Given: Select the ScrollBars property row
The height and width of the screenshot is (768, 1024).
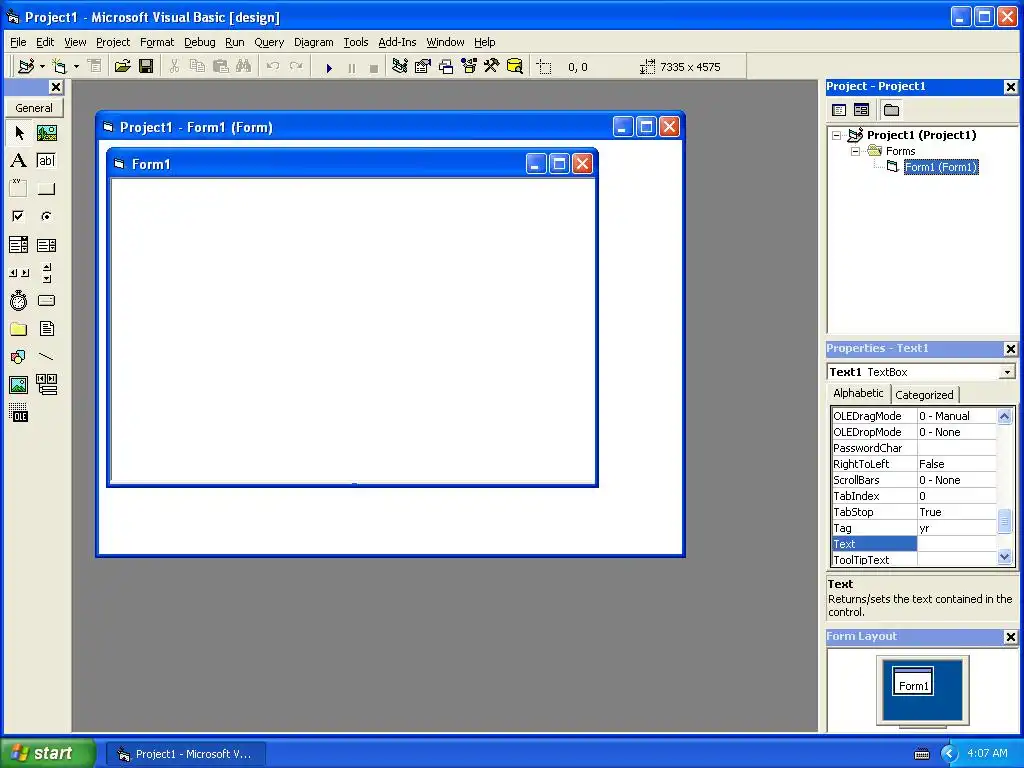Looking at the screenshot, I should 914,480.
